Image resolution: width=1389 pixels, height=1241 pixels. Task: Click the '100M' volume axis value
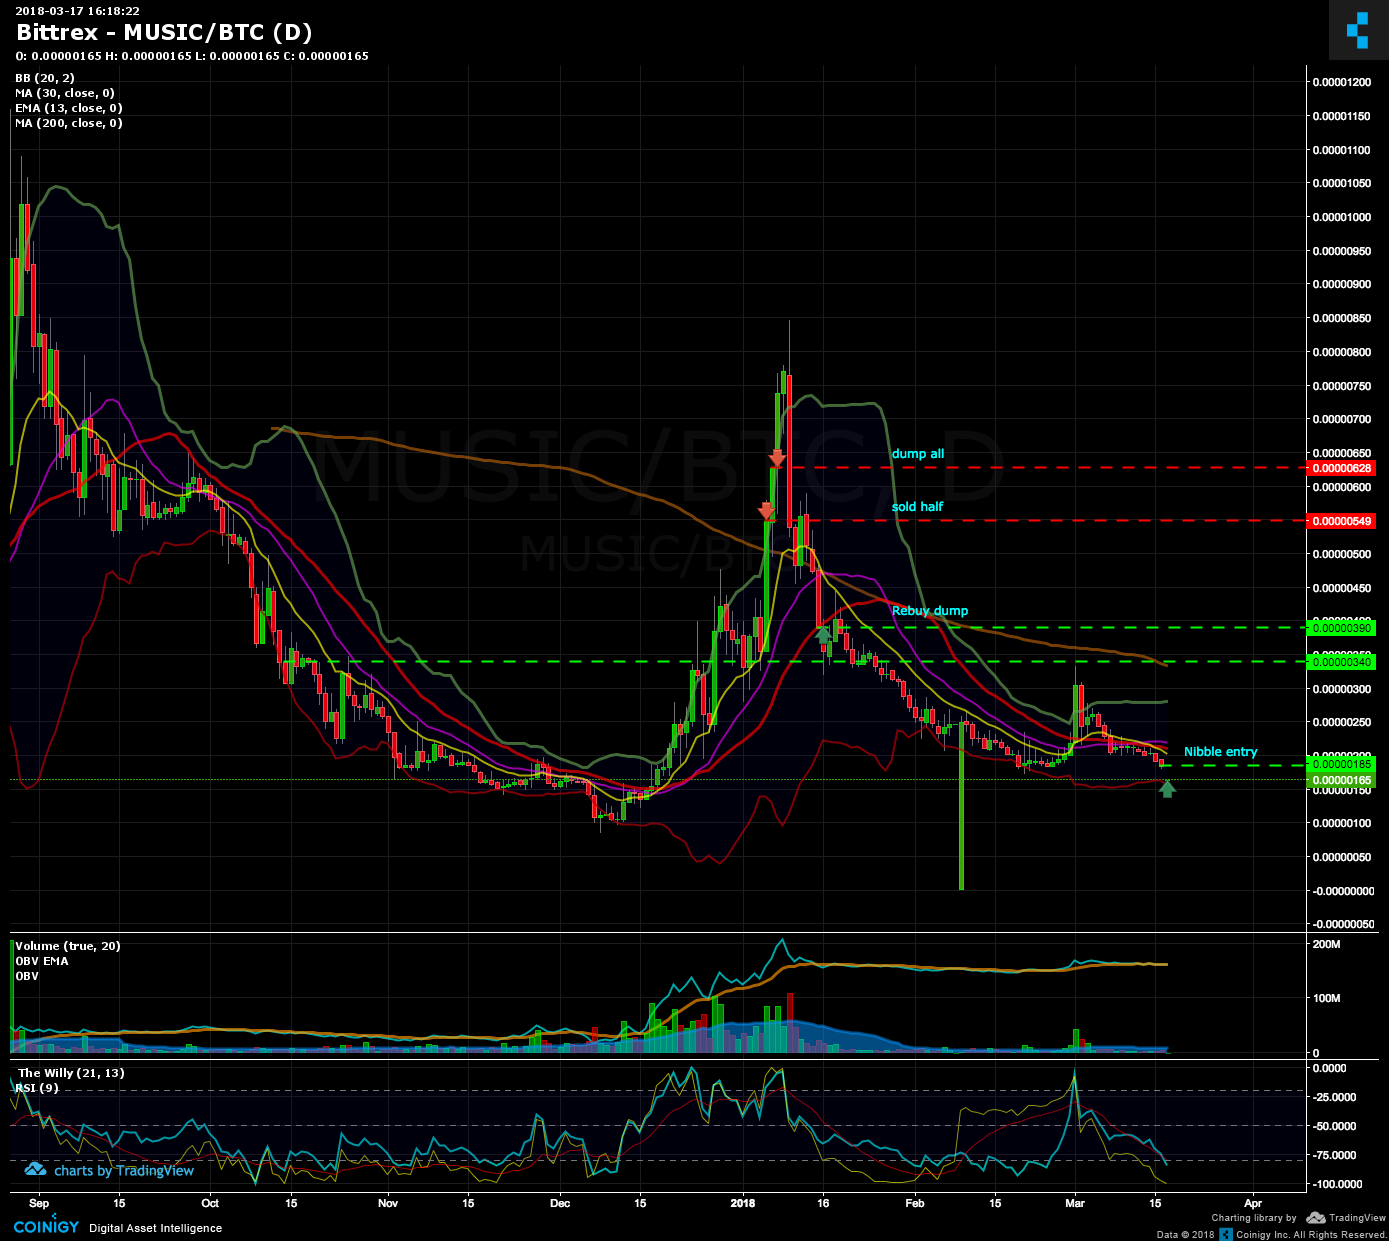1326,999
